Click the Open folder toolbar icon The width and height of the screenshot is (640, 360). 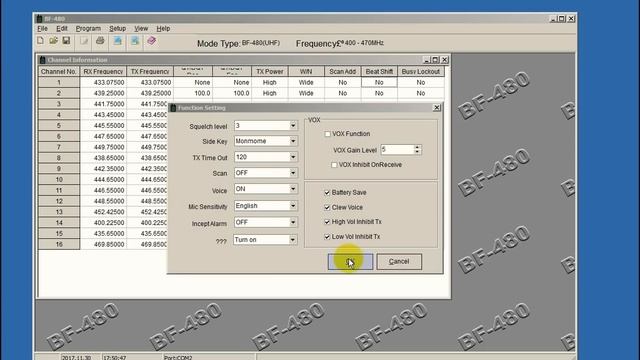pos(53,40)
